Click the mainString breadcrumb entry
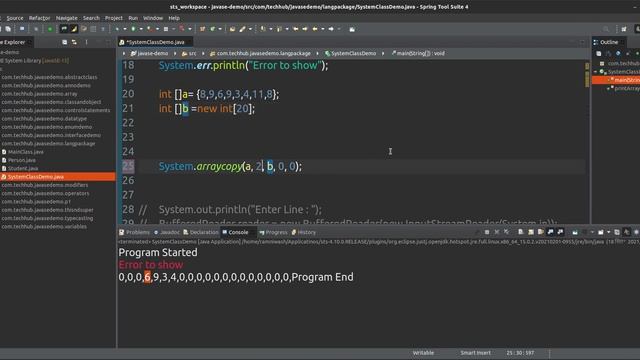The image size is (640, 360). [418, 53]
